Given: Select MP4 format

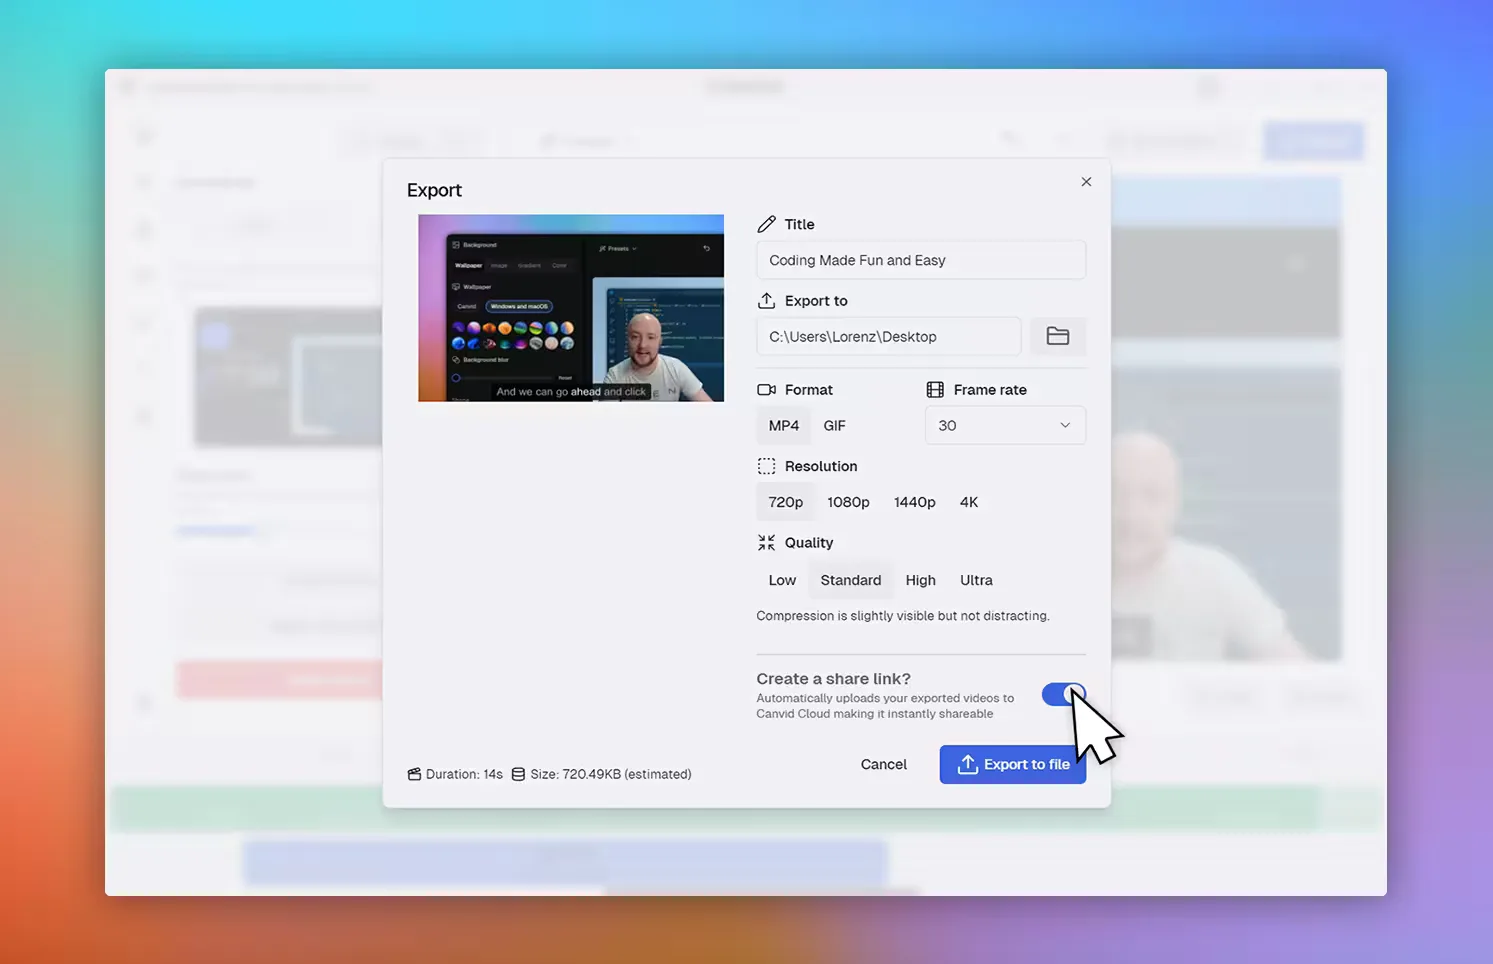Looking at the screenshot, I should pos(783,425).
